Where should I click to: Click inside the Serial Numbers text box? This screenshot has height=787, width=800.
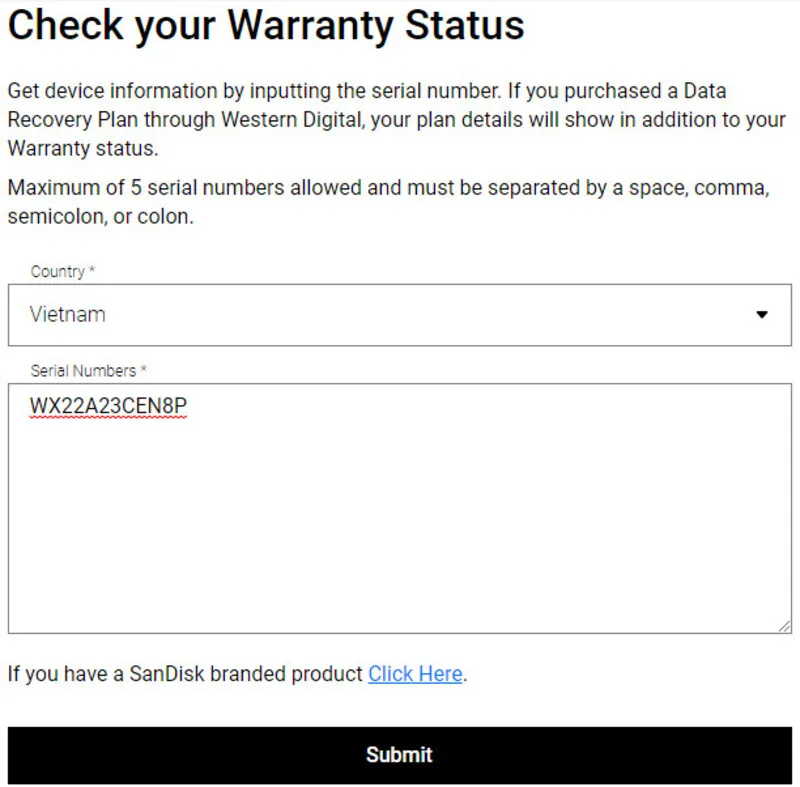400,500
